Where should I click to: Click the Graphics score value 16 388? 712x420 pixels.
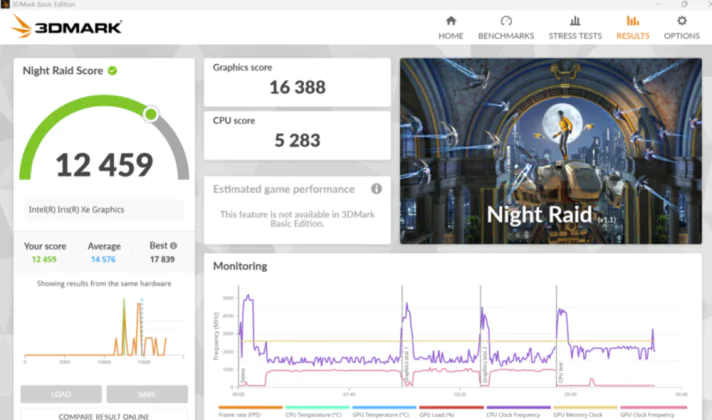297,87
